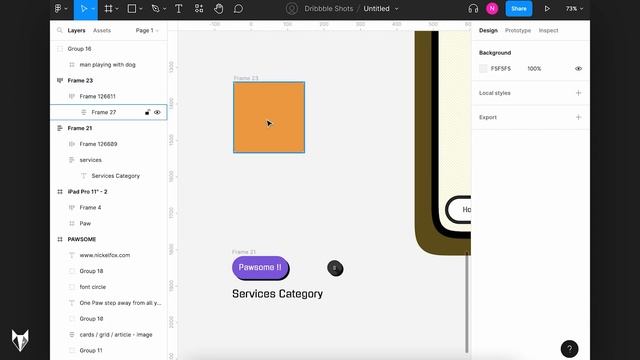Toggle background color visibility eye
Viewport: 640px width, 360px height.
(578, 69)
